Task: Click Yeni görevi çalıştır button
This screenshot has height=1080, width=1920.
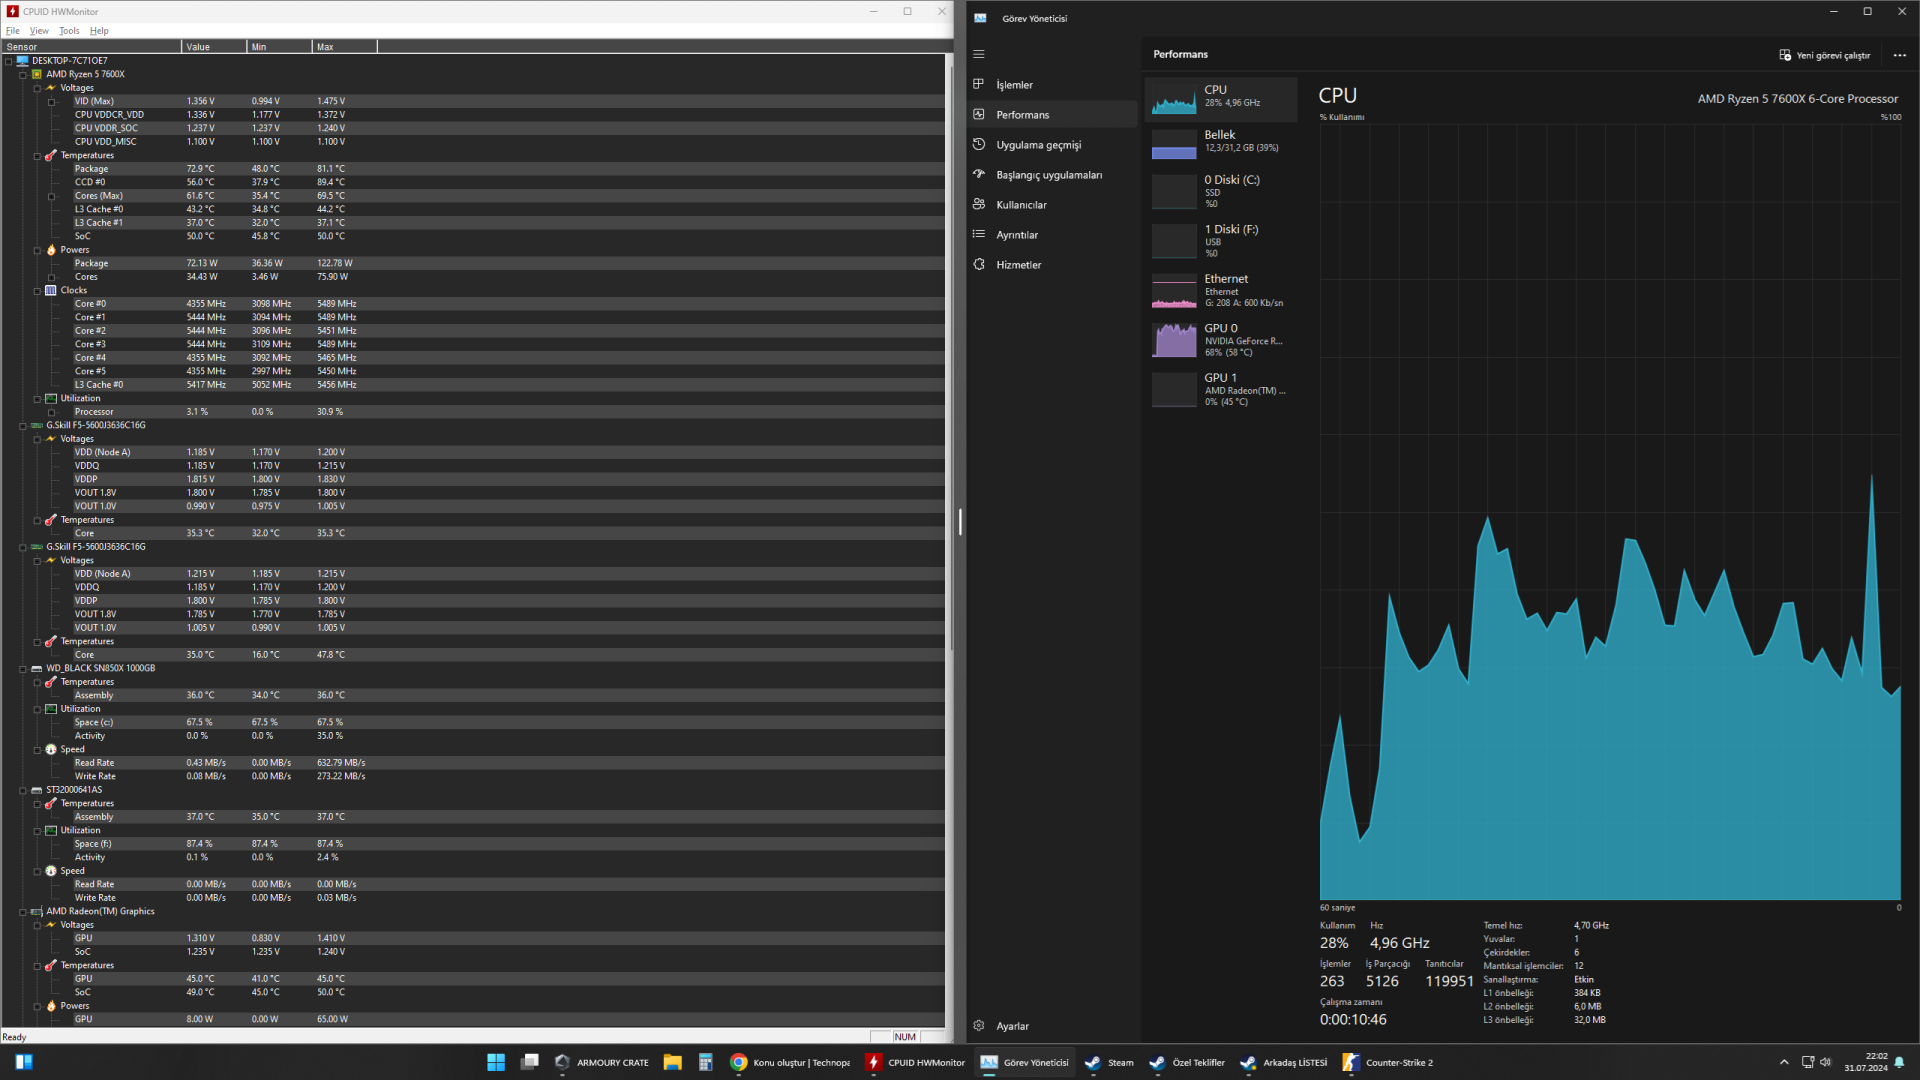Action: [x=1824, y=55]
